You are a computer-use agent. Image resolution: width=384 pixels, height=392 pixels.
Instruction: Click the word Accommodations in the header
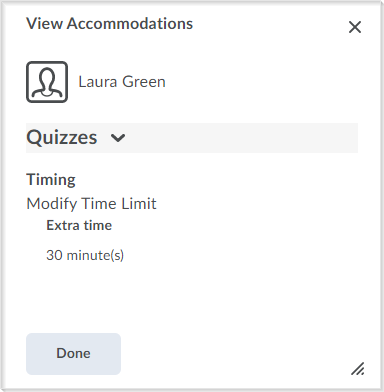(x=130, y=24)
